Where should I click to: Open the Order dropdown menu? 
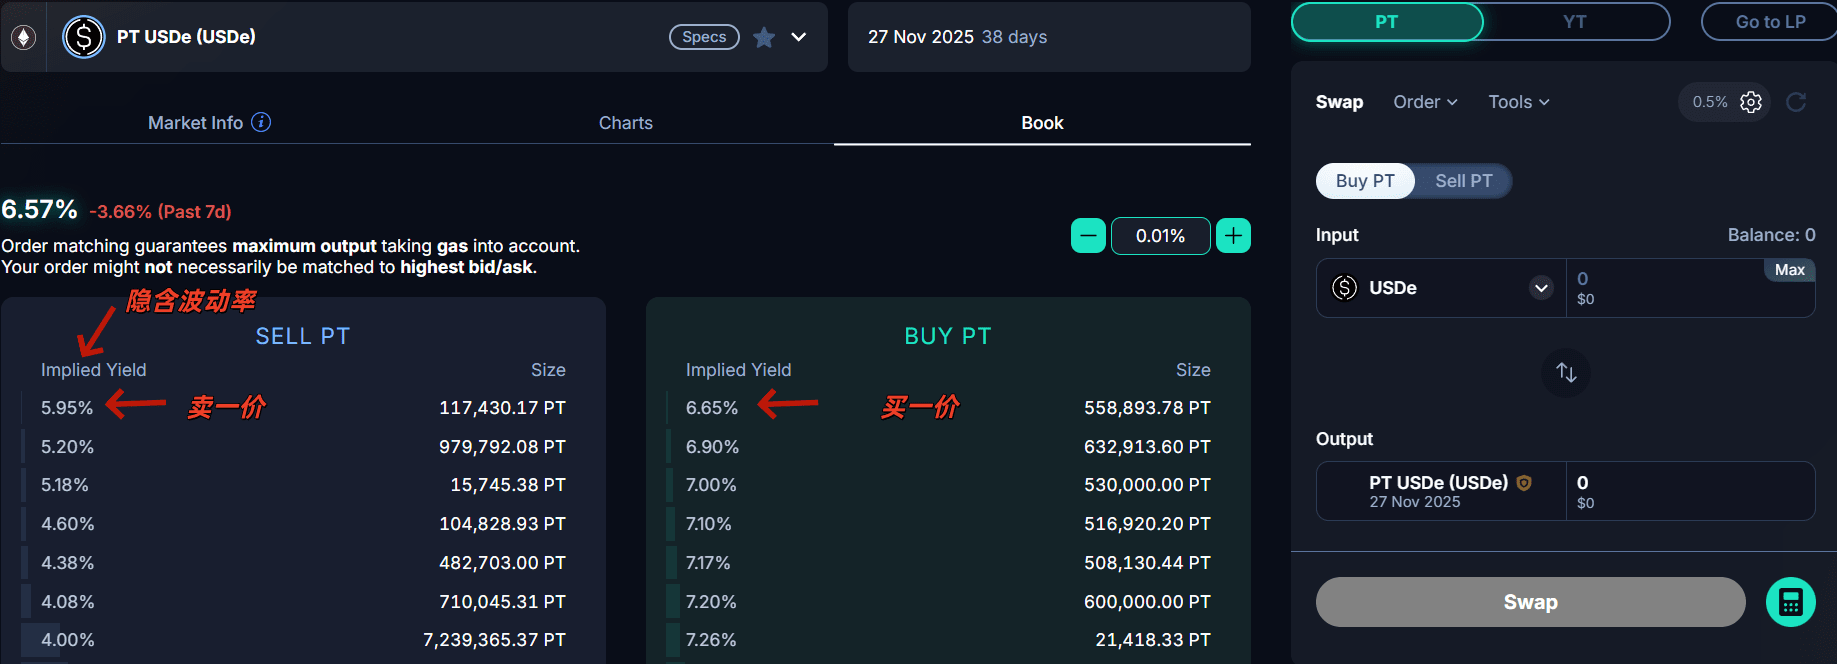(x=1425, y=102)
